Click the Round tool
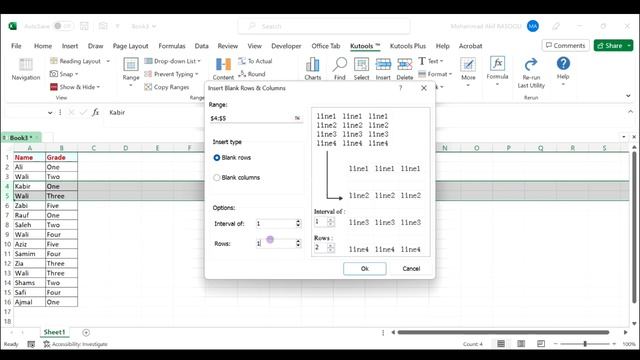 [252, 74]
